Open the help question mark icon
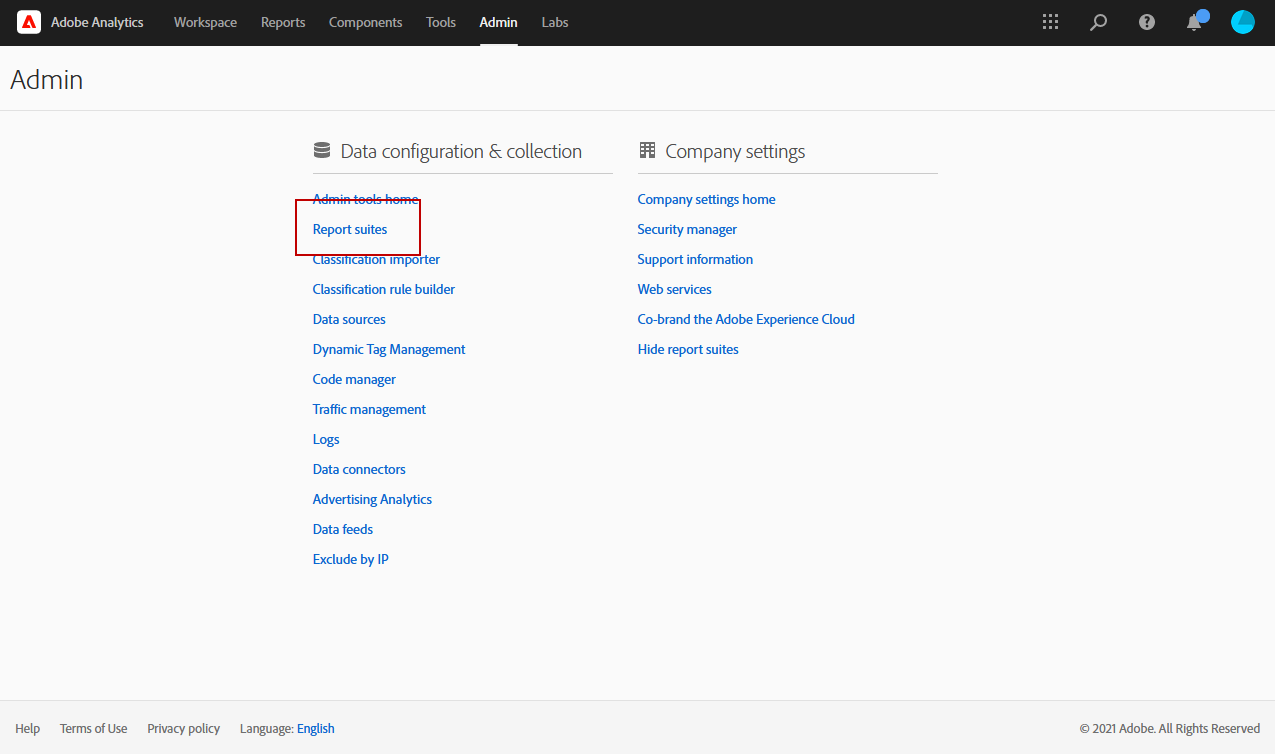Viewport: 1275px width, 754px height. 1147,22
